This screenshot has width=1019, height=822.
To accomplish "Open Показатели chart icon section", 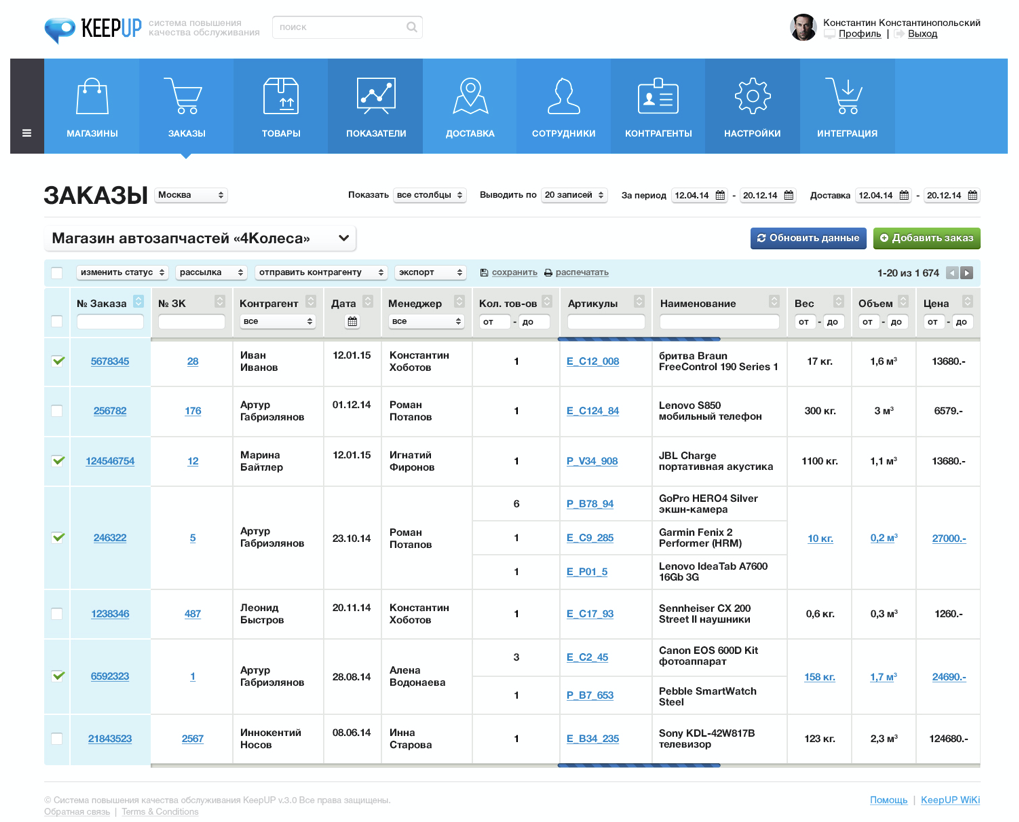I will (x=376, y=97).
